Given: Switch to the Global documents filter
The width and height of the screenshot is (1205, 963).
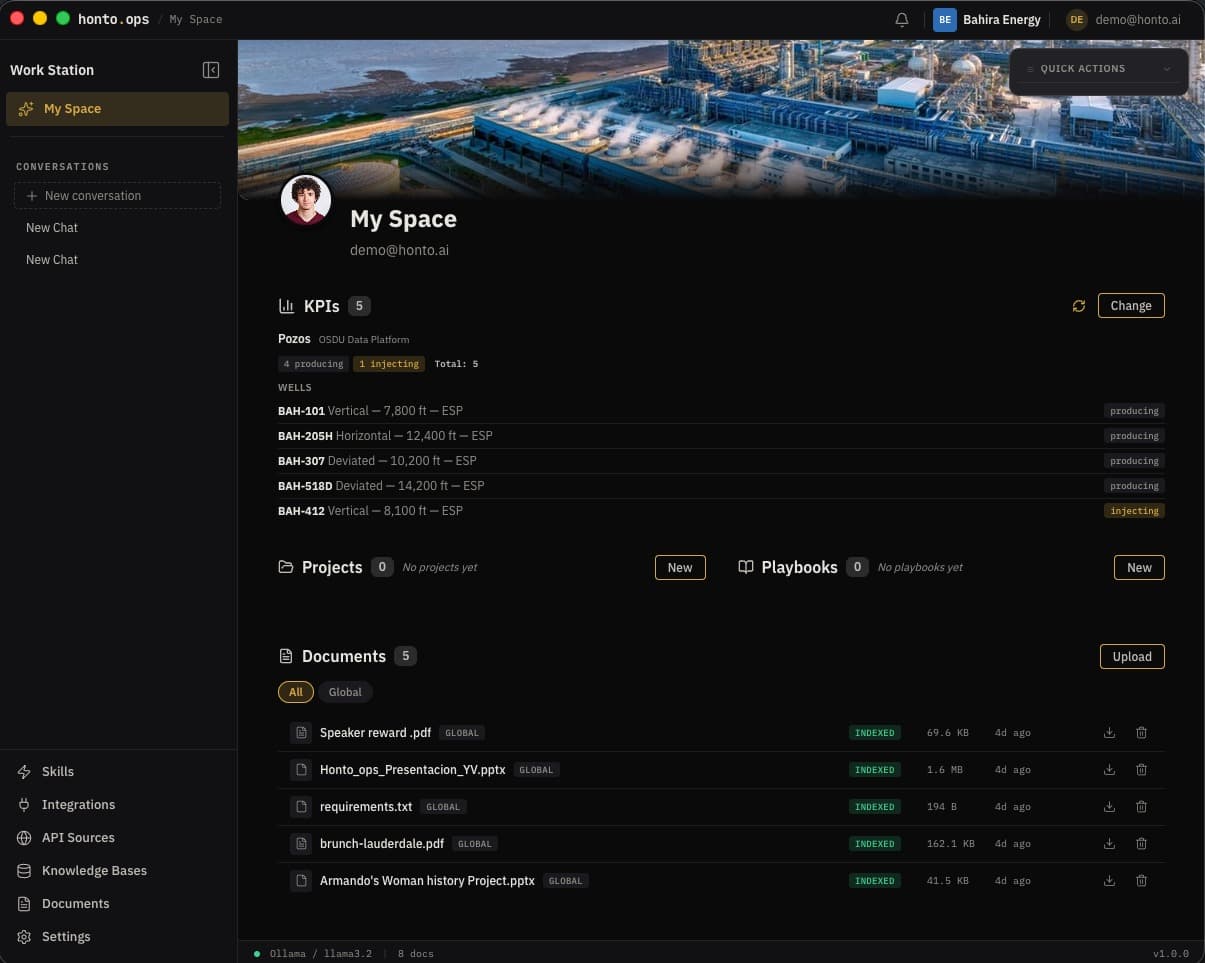Looking at the screenshot, I should tap(345, 691).
